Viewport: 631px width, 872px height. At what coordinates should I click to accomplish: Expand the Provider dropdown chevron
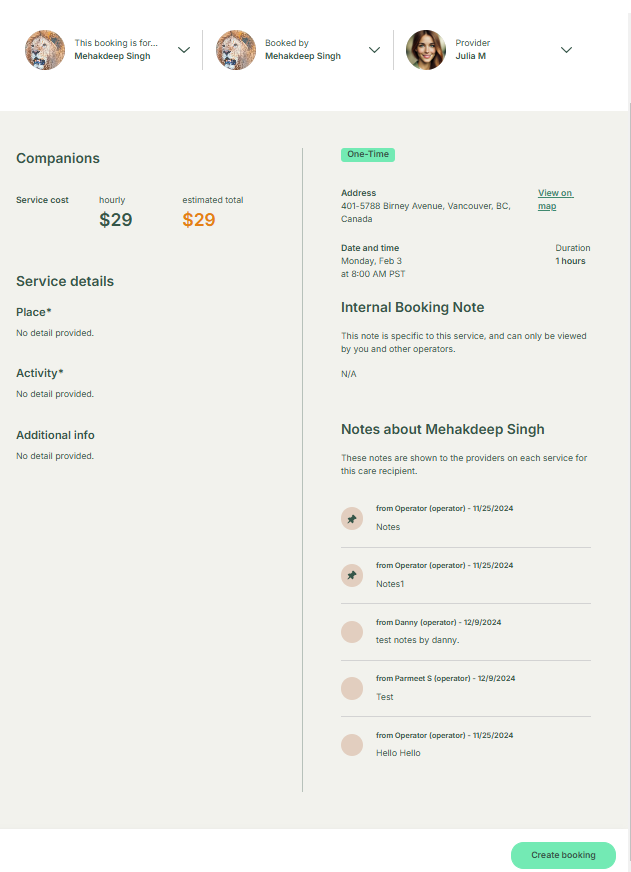[x=566, y=50]
